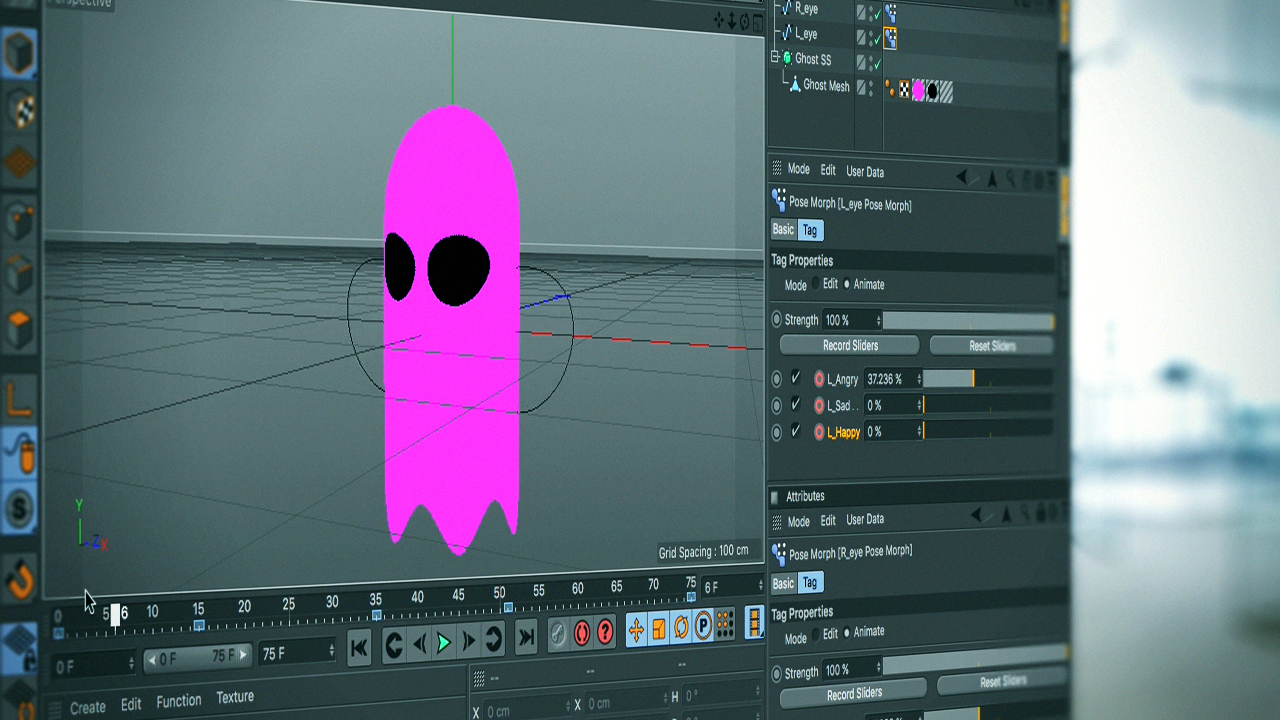
Task: Click the red autokeying record icon
Action: [582, 631]
